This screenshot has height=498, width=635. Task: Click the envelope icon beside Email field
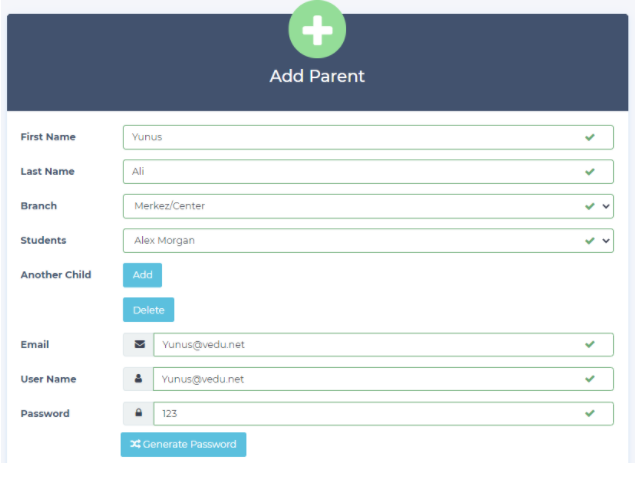point(138,345)
